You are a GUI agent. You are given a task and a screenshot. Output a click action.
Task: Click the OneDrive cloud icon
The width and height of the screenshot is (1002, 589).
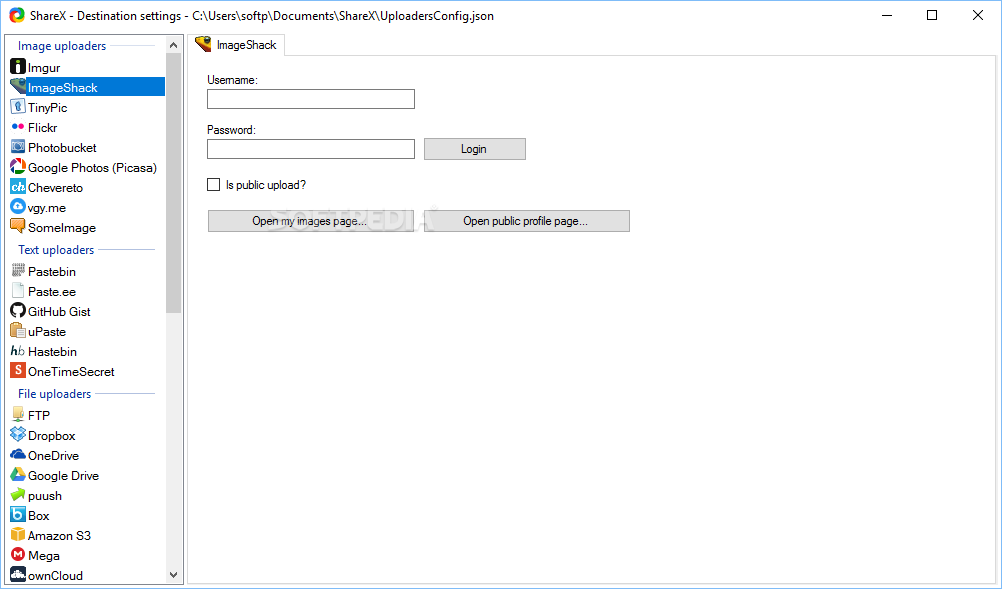(x=18, y=455)
